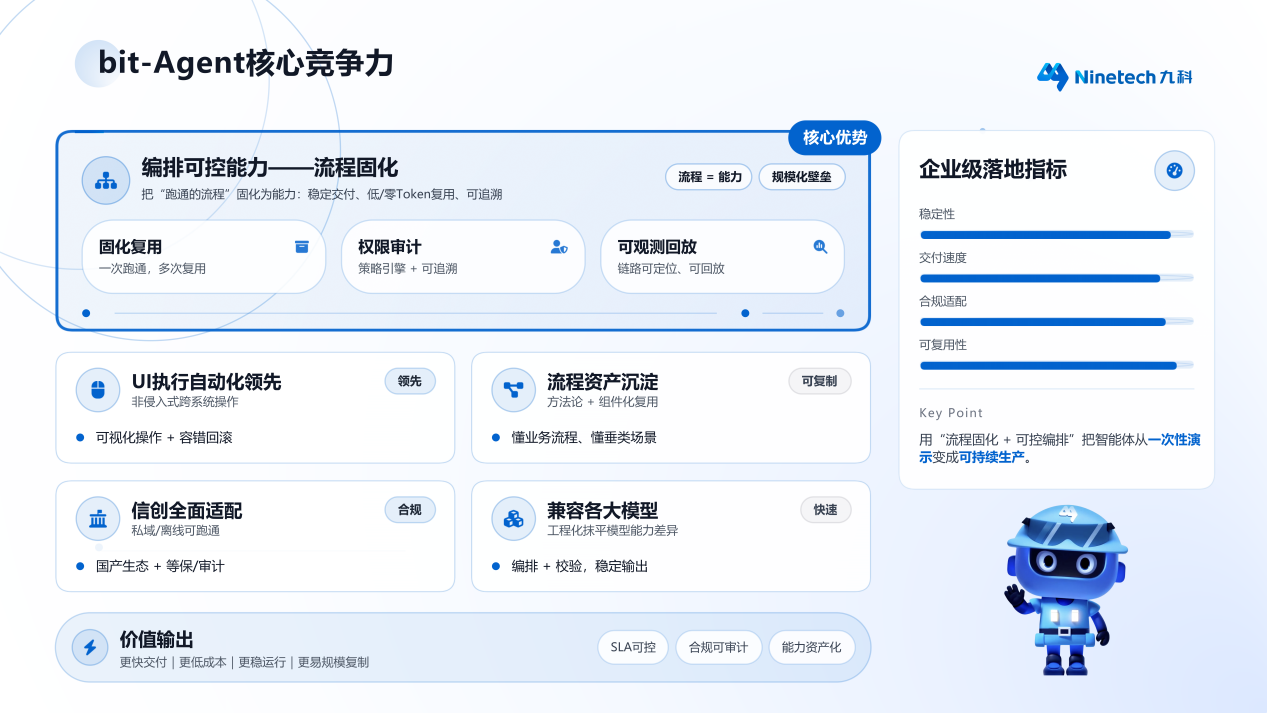
Task: Click the 流程资产沉淀 heading
Action: 602,382
